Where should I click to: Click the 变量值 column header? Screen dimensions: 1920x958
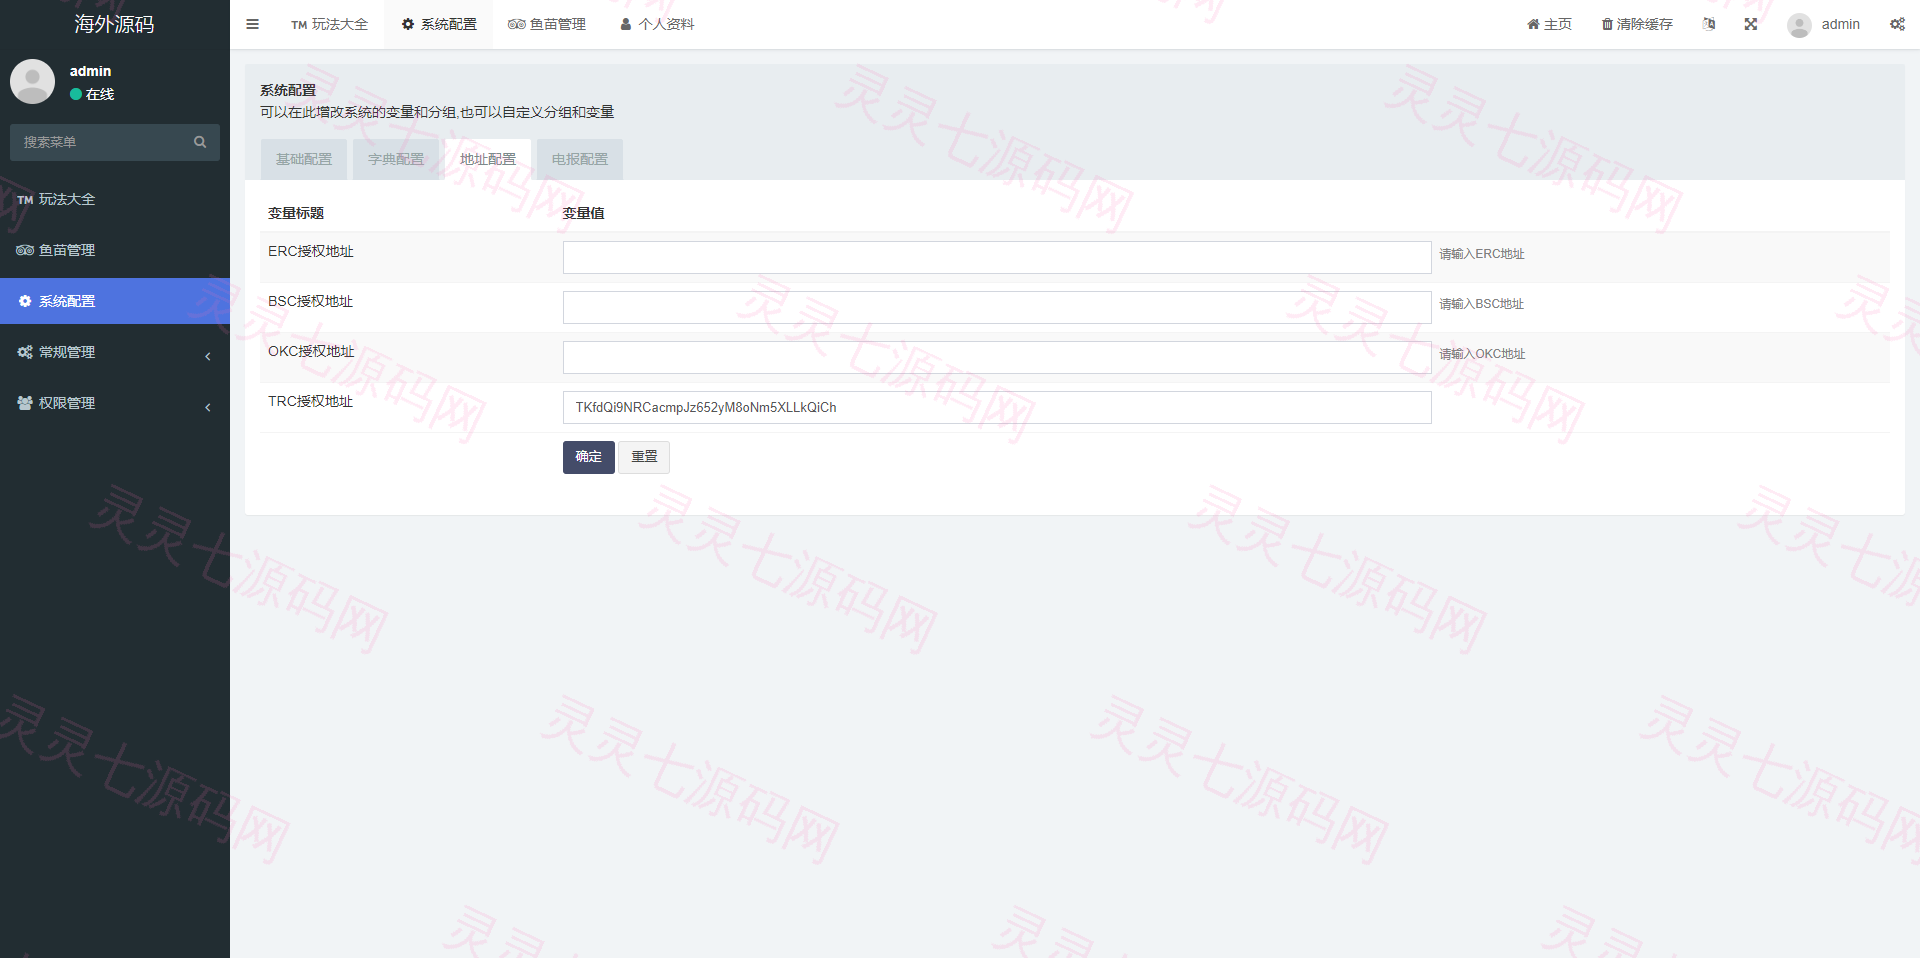[584, 213]
